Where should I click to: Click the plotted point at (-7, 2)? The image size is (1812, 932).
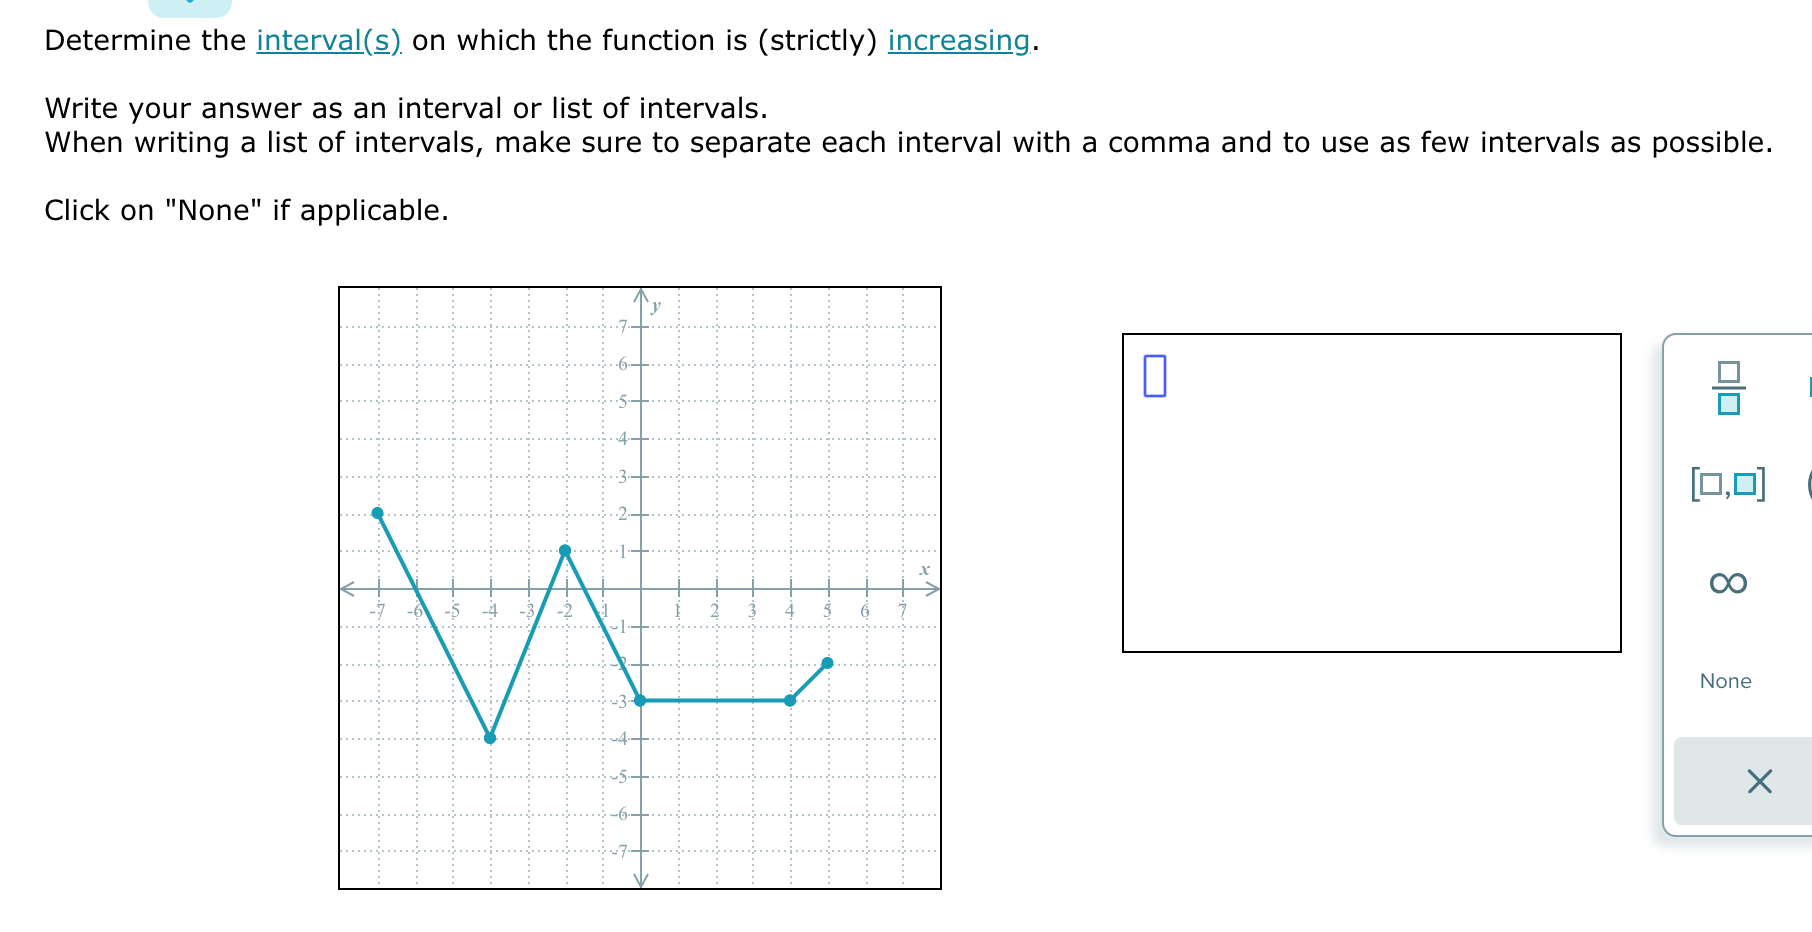coord(378,512)
